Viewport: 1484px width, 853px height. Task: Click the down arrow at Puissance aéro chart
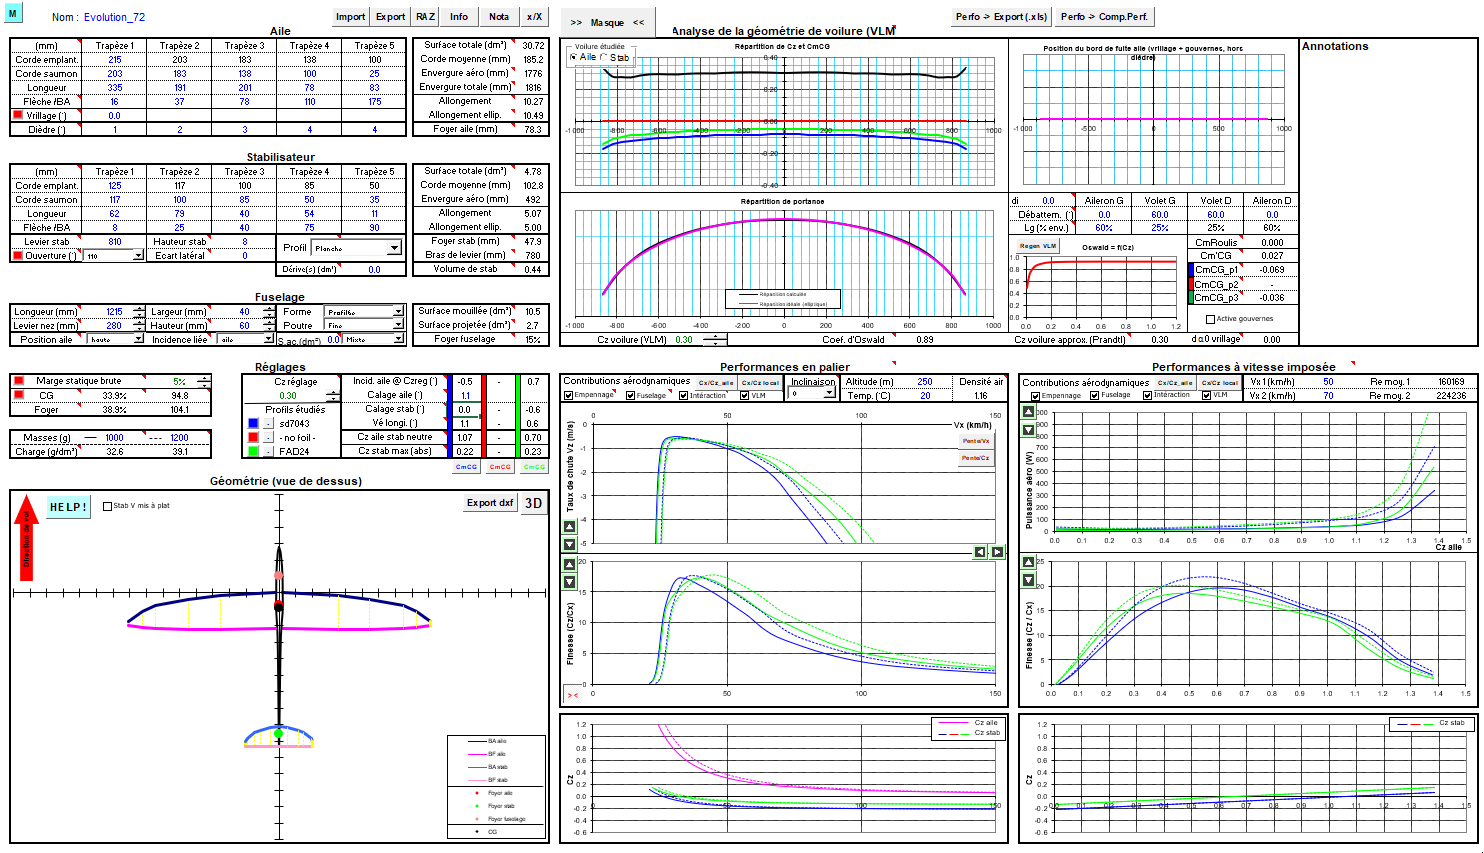point(1029,430)
